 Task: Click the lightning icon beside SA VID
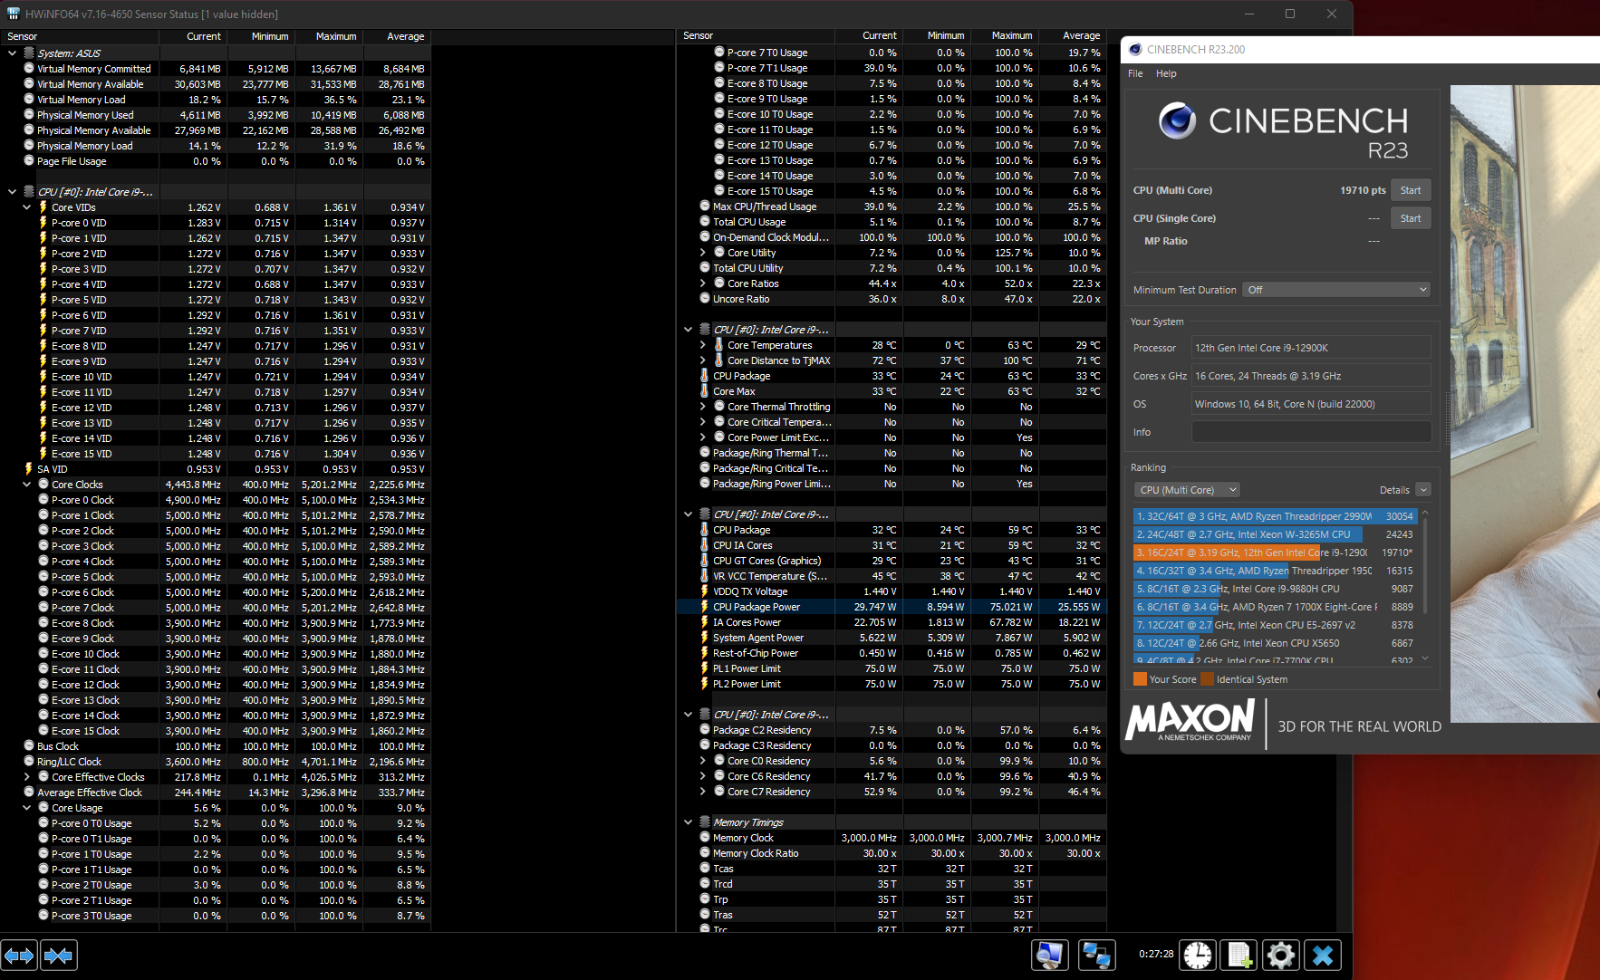(x=29, y=469)
